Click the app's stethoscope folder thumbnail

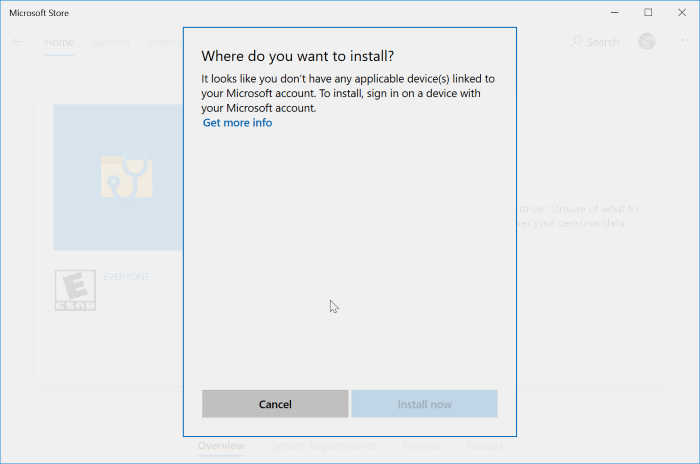pyautogui.click(x=118, y=177)
